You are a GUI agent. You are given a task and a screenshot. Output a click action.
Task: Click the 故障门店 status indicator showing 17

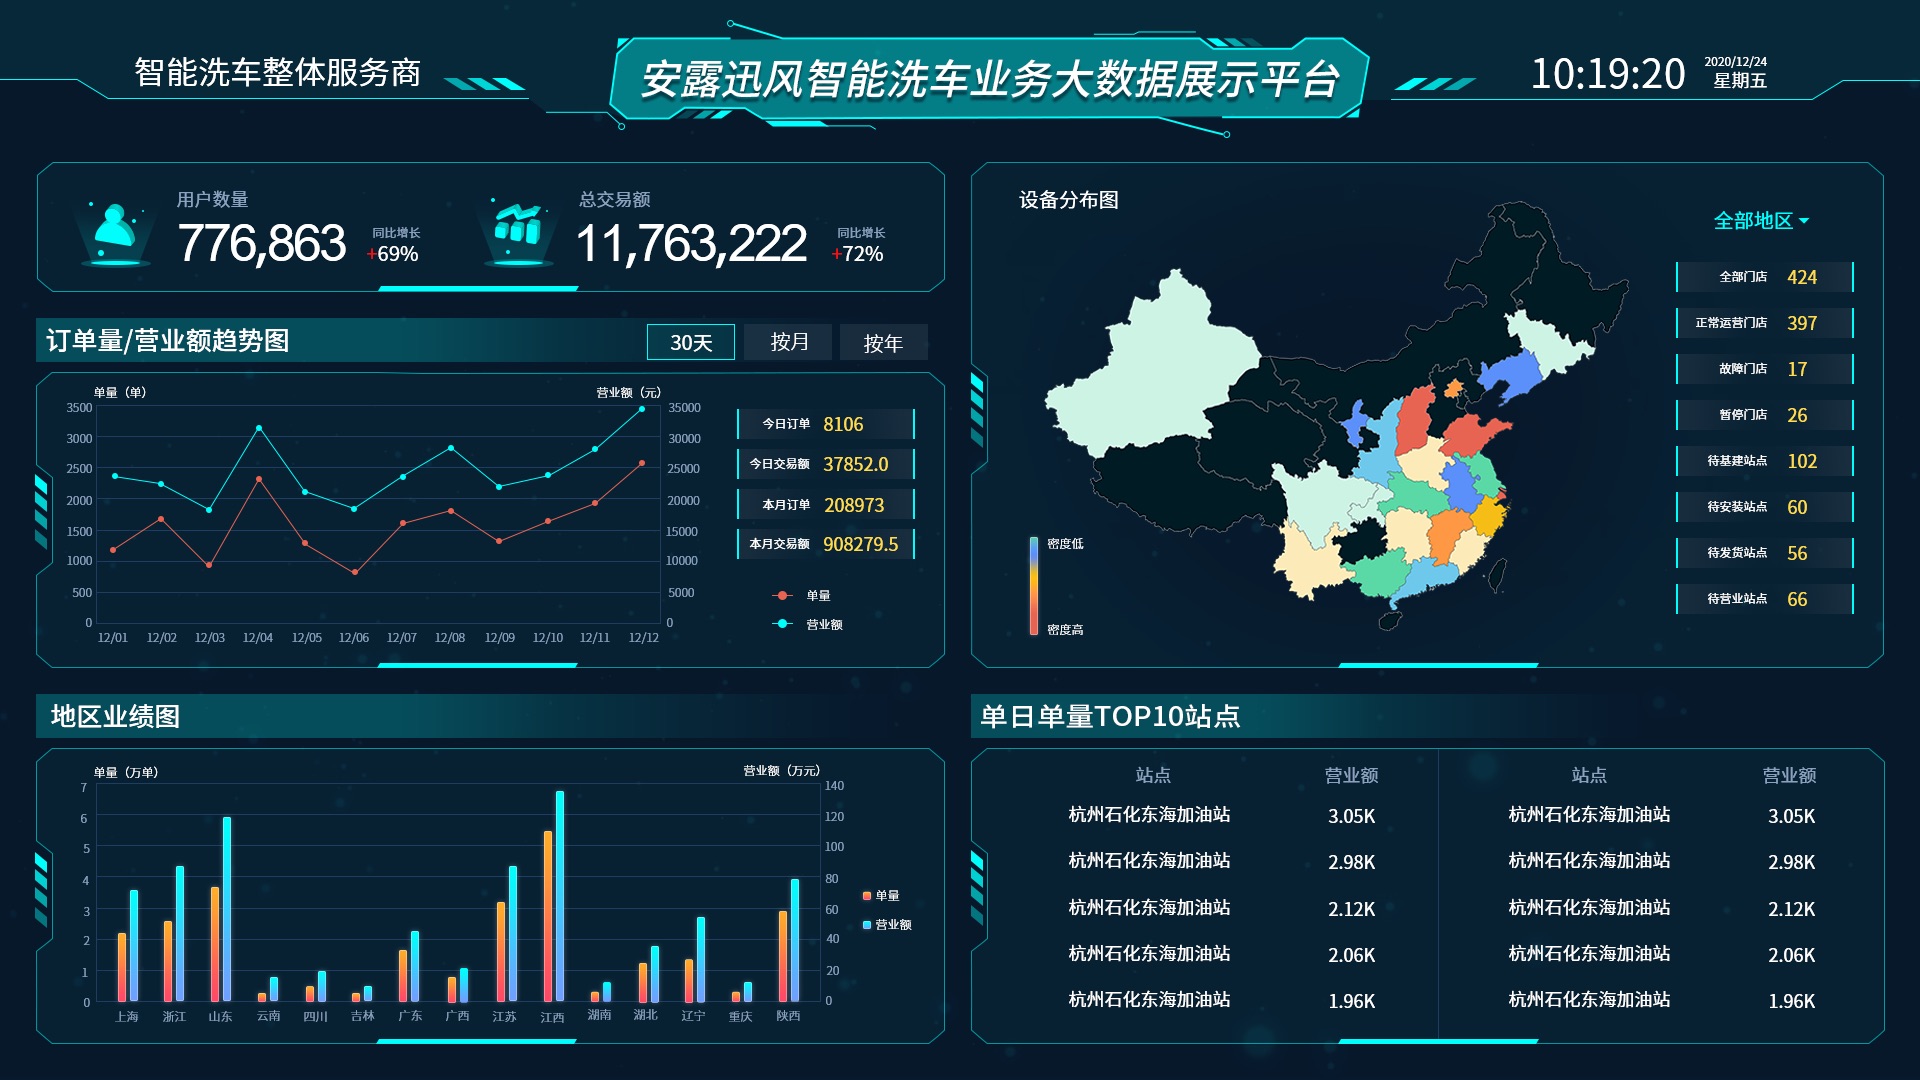pyautogui.click(x=1764, y=368)
